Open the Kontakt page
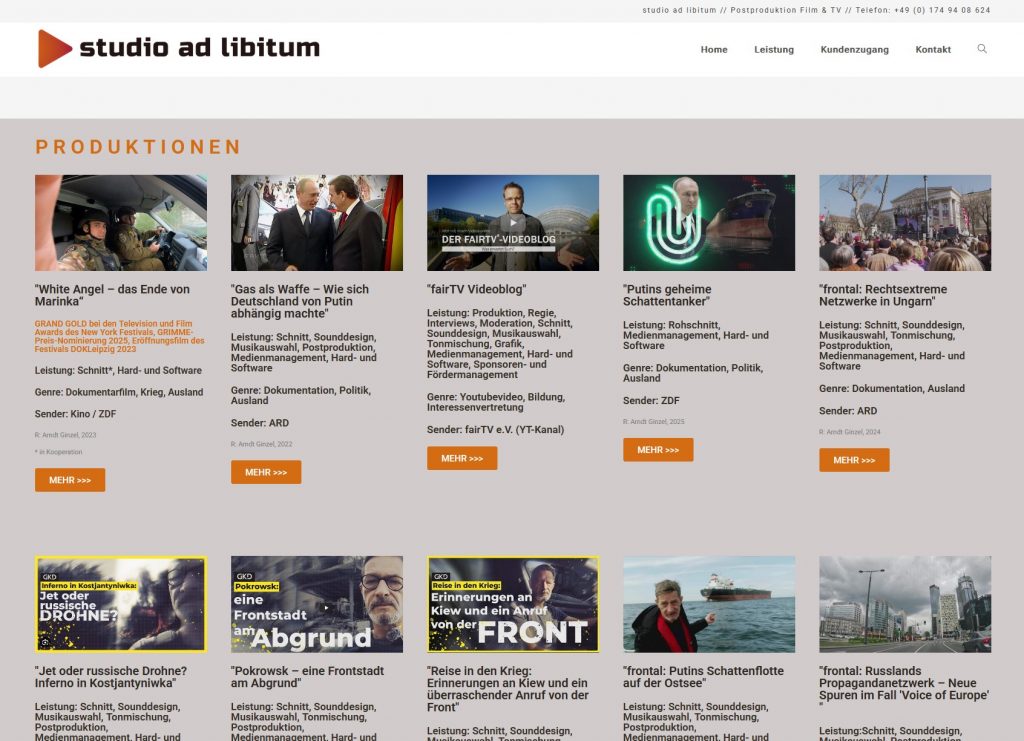Screen dimensions: 1024x741 (932, 50)
